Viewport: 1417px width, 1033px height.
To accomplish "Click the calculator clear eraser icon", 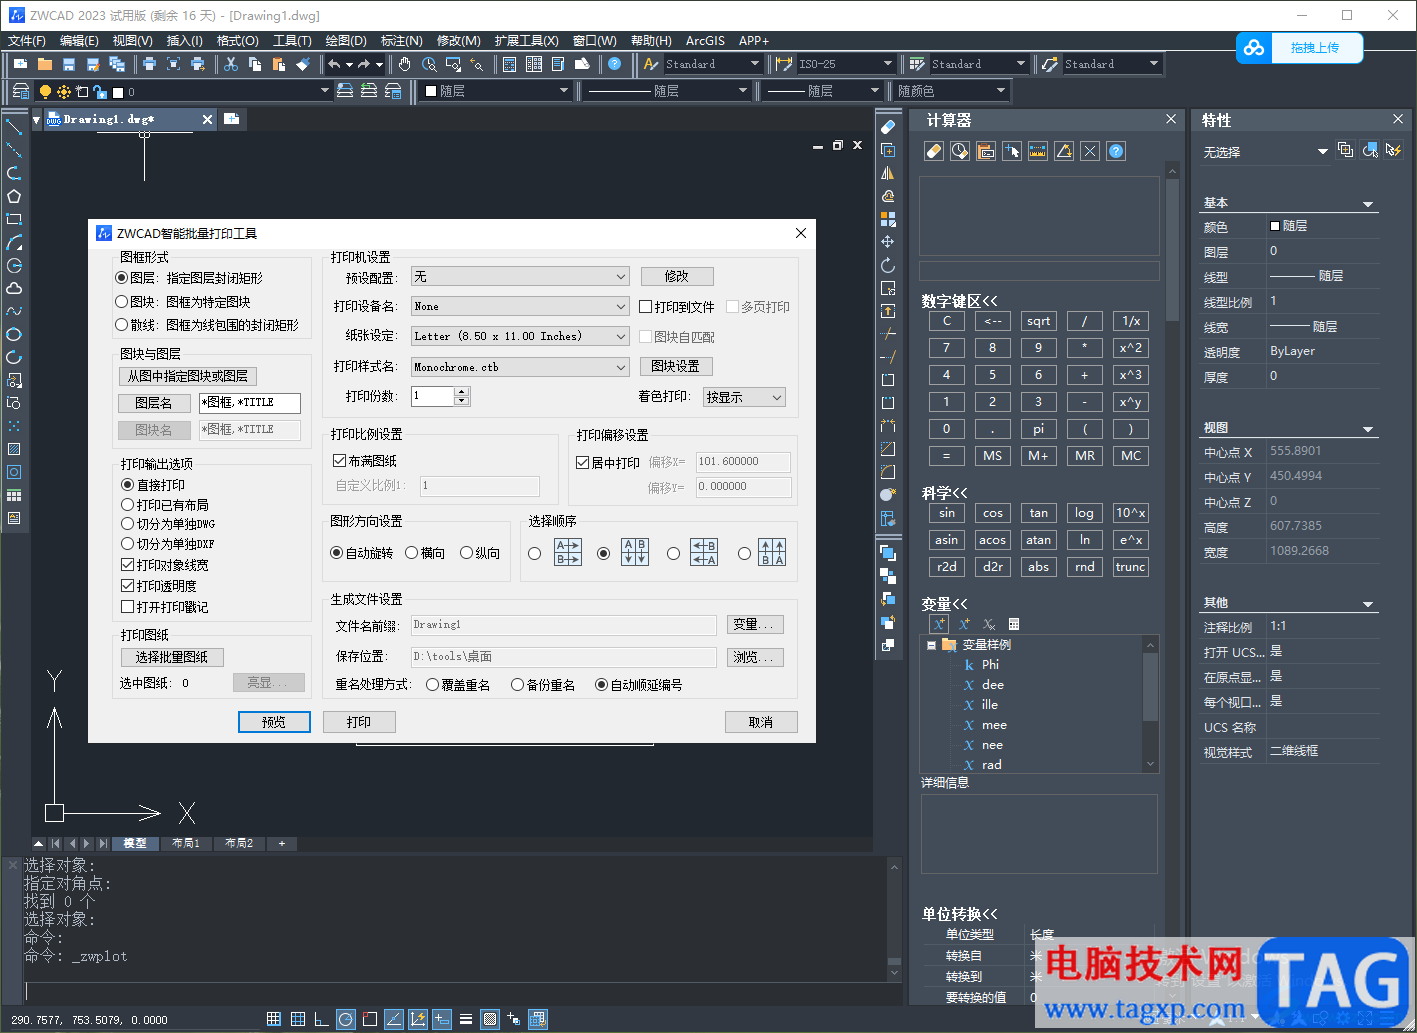I will click(x=933, y=151).
